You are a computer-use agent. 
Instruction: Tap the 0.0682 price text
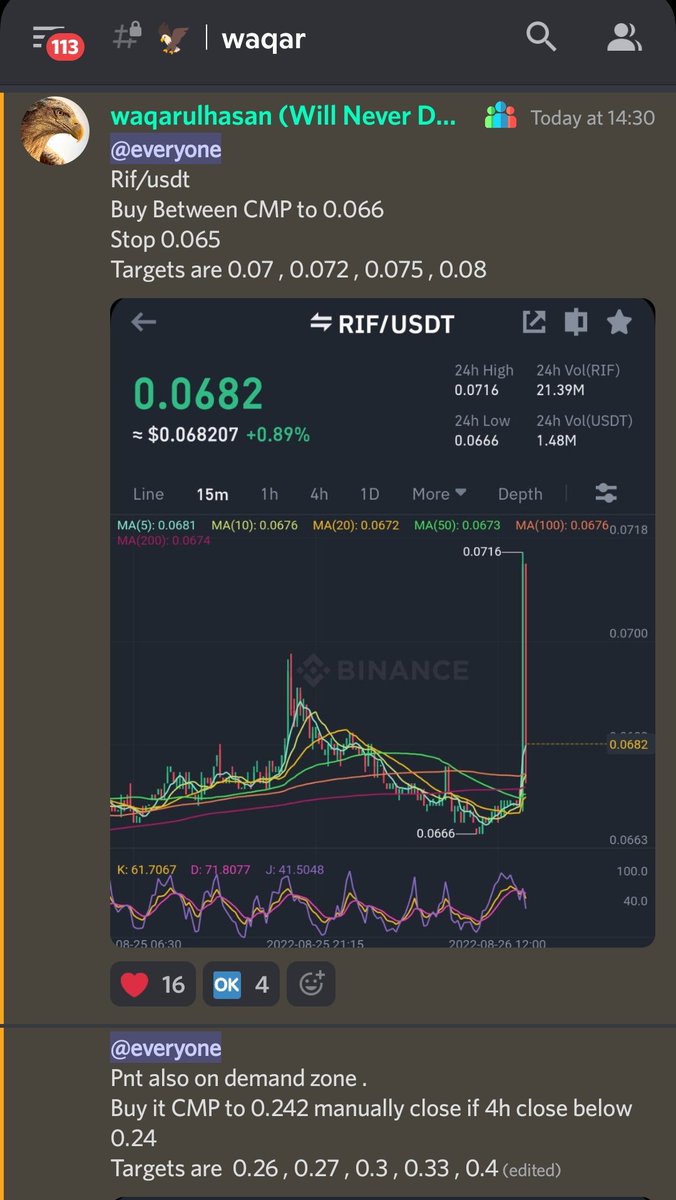click(x=199, y=394)
